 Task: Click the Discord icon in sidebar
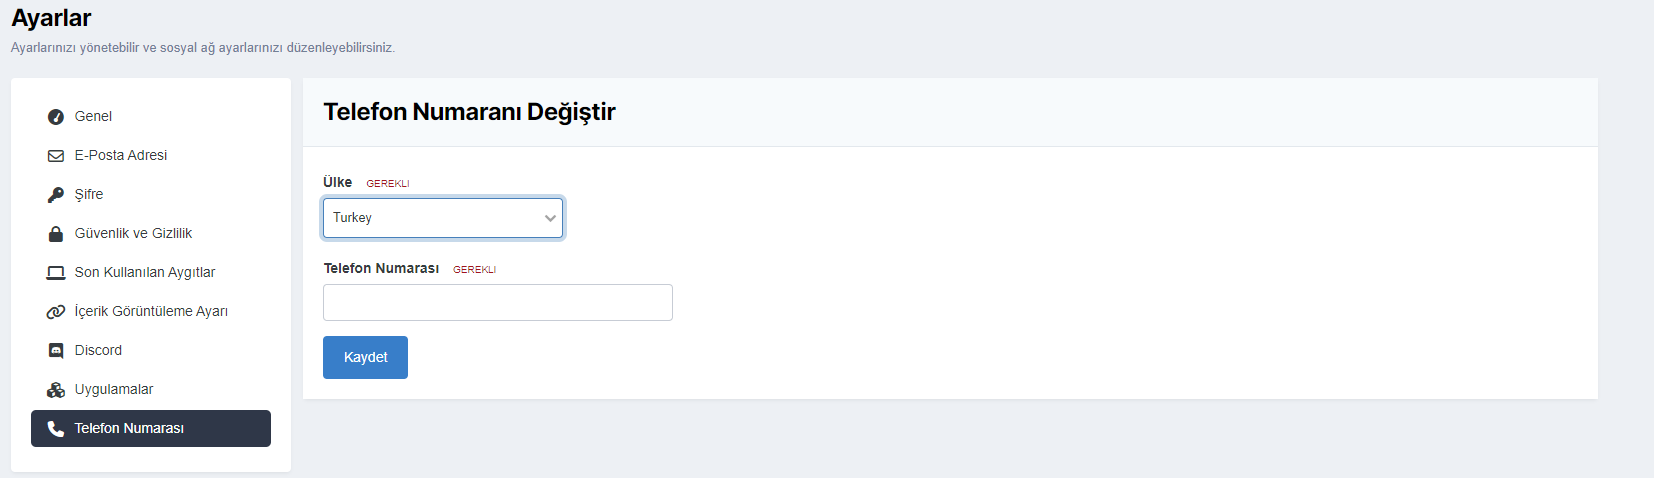coord(56,351)
